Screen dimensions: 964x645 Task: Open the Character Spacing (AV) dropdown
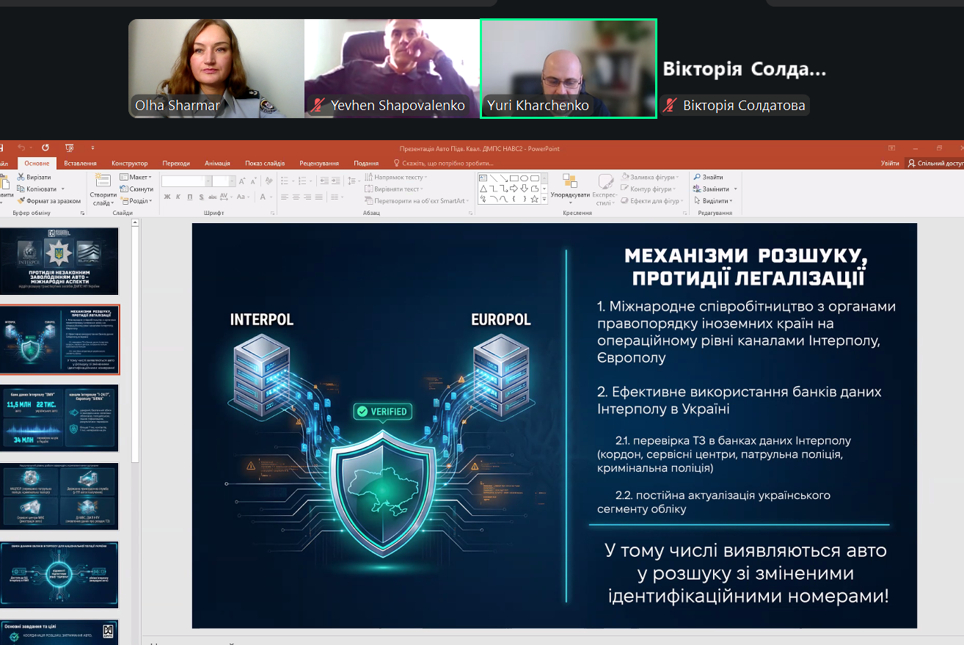(225, 197)
